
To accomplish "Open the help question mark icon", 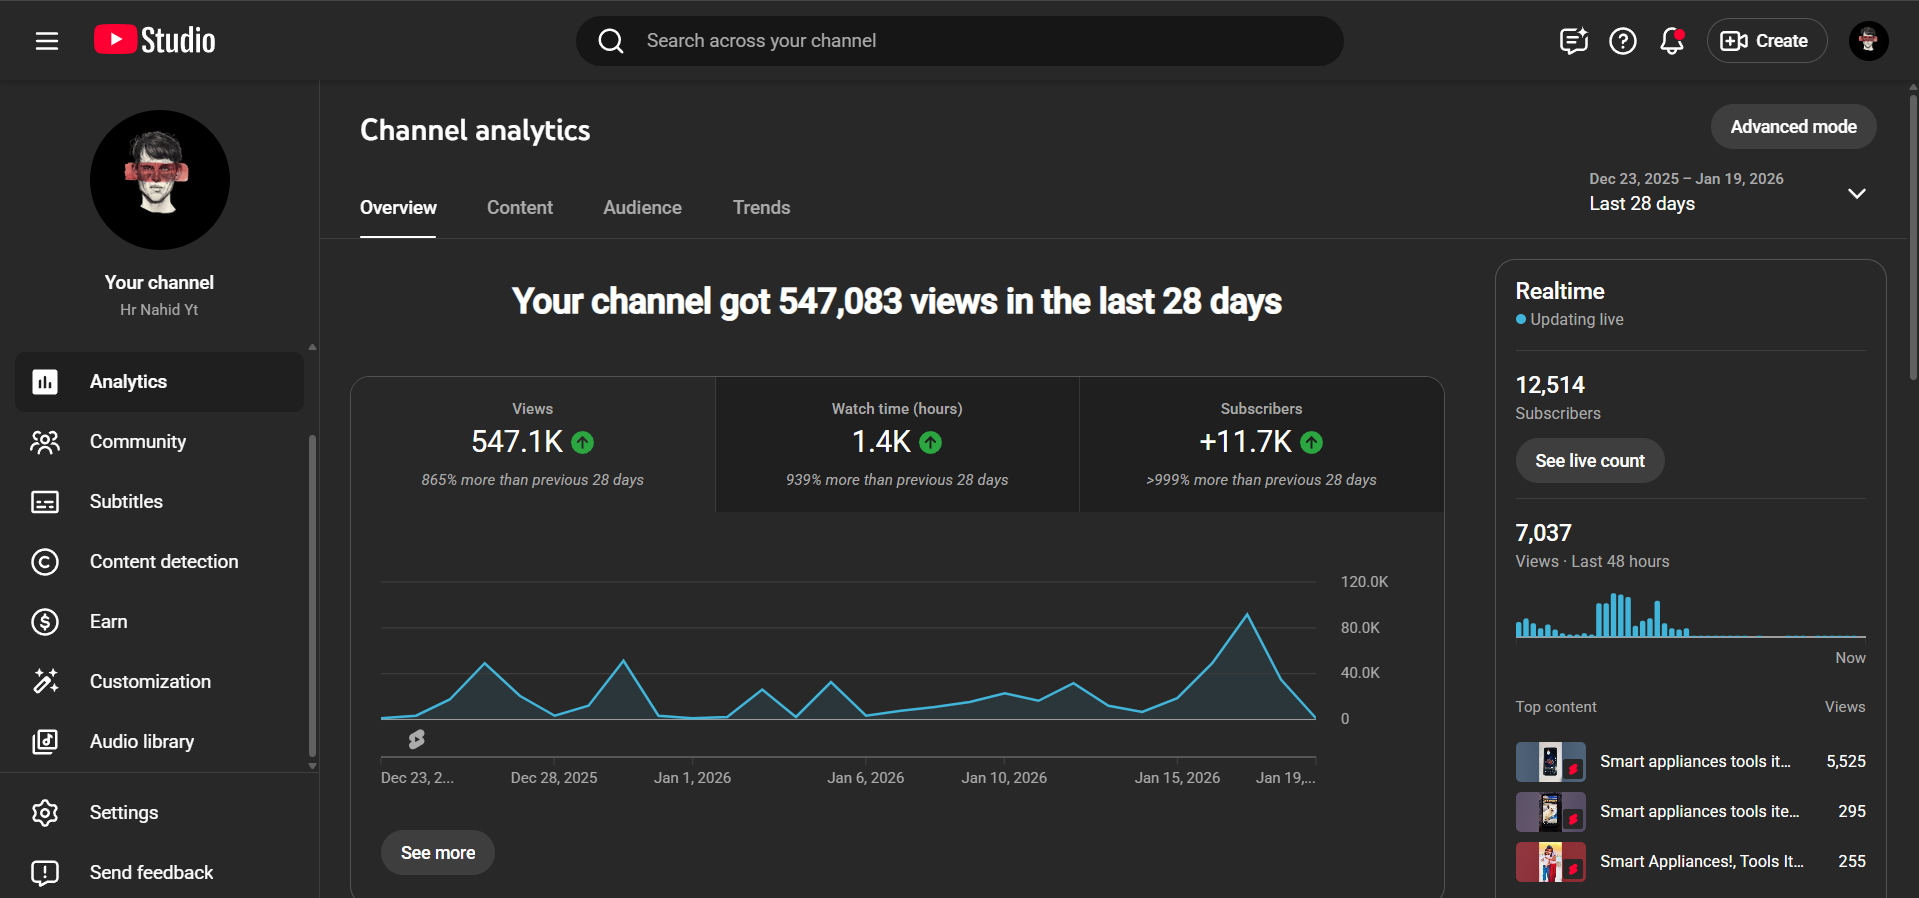I will tap(1622, 41).
